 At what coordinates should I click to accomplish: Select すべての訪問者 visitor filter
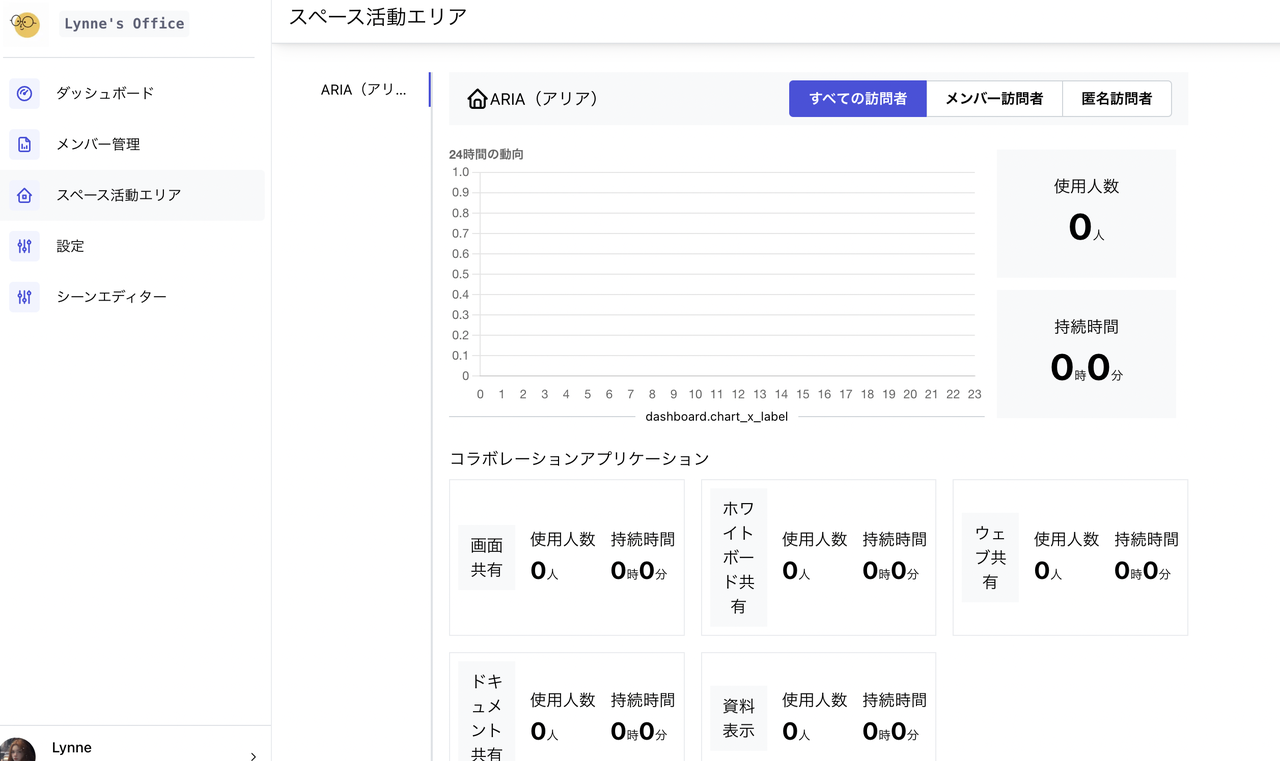coord(858,99)
